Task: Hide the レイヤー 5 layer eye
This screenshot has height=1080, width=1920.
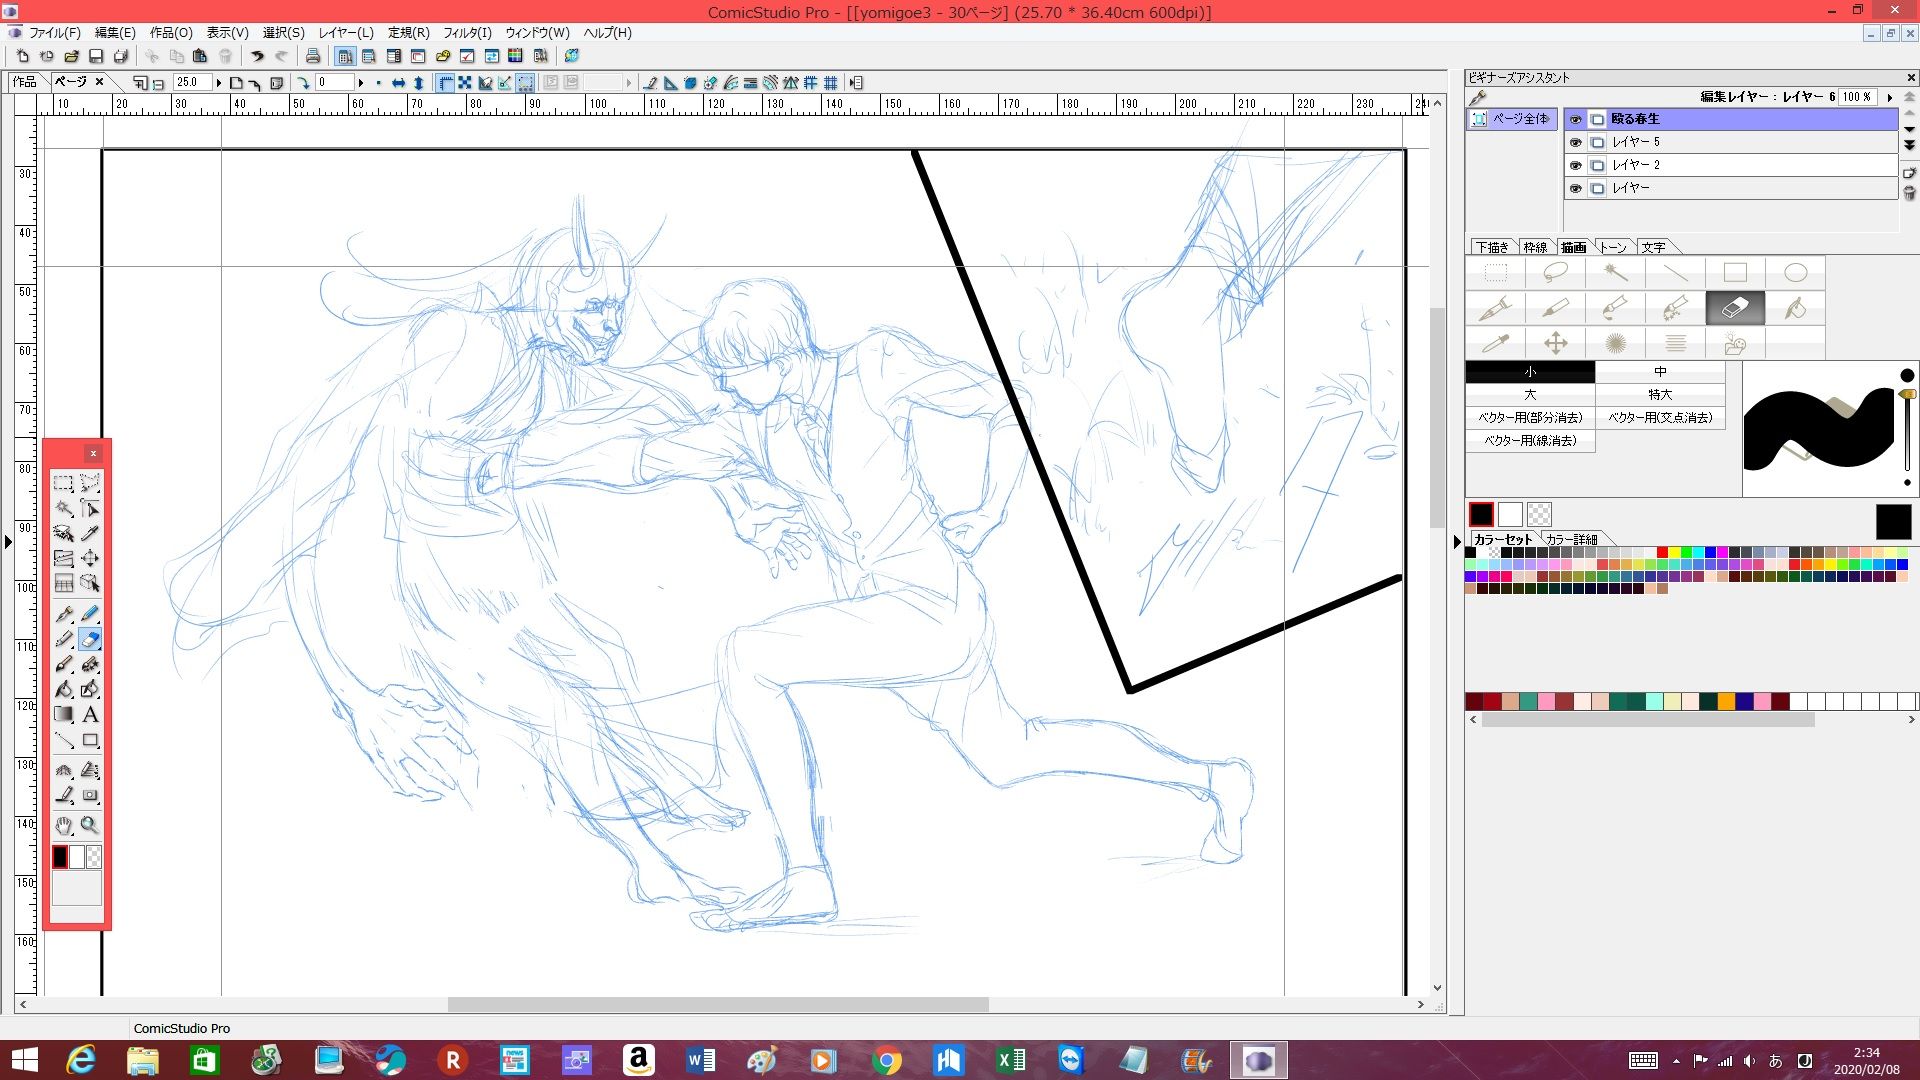Action: [x=1575, y=142]
